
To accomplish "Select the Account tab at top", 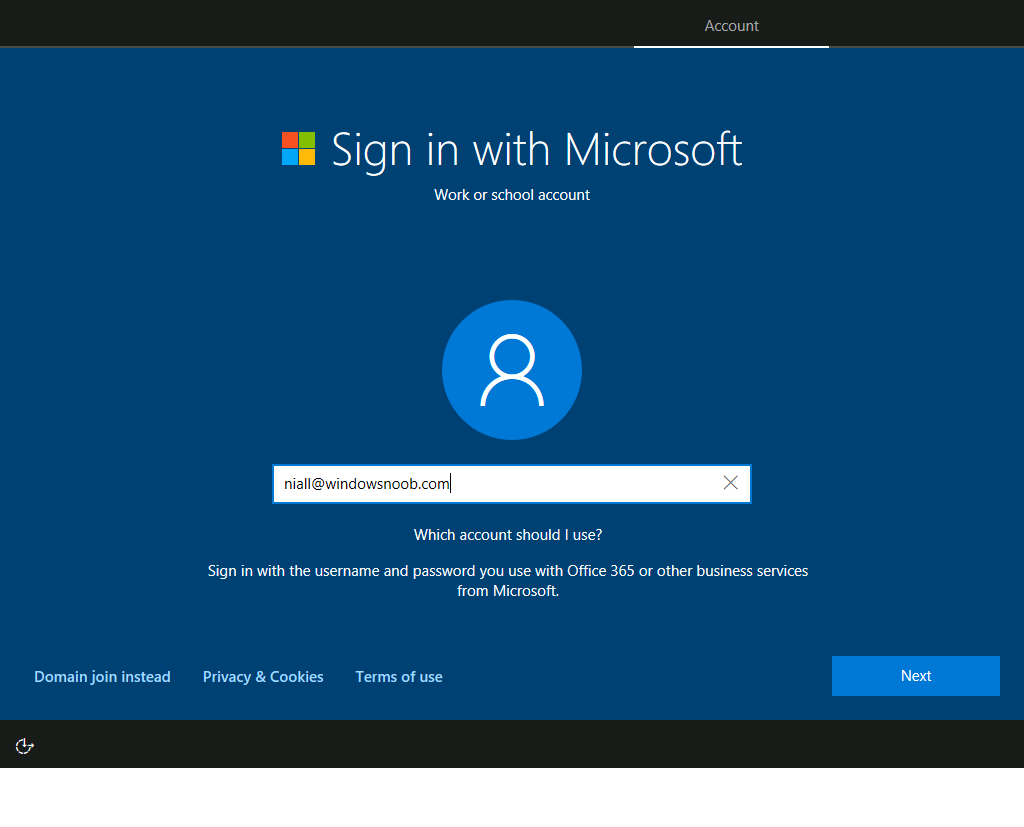I will (x=731, y=26).
